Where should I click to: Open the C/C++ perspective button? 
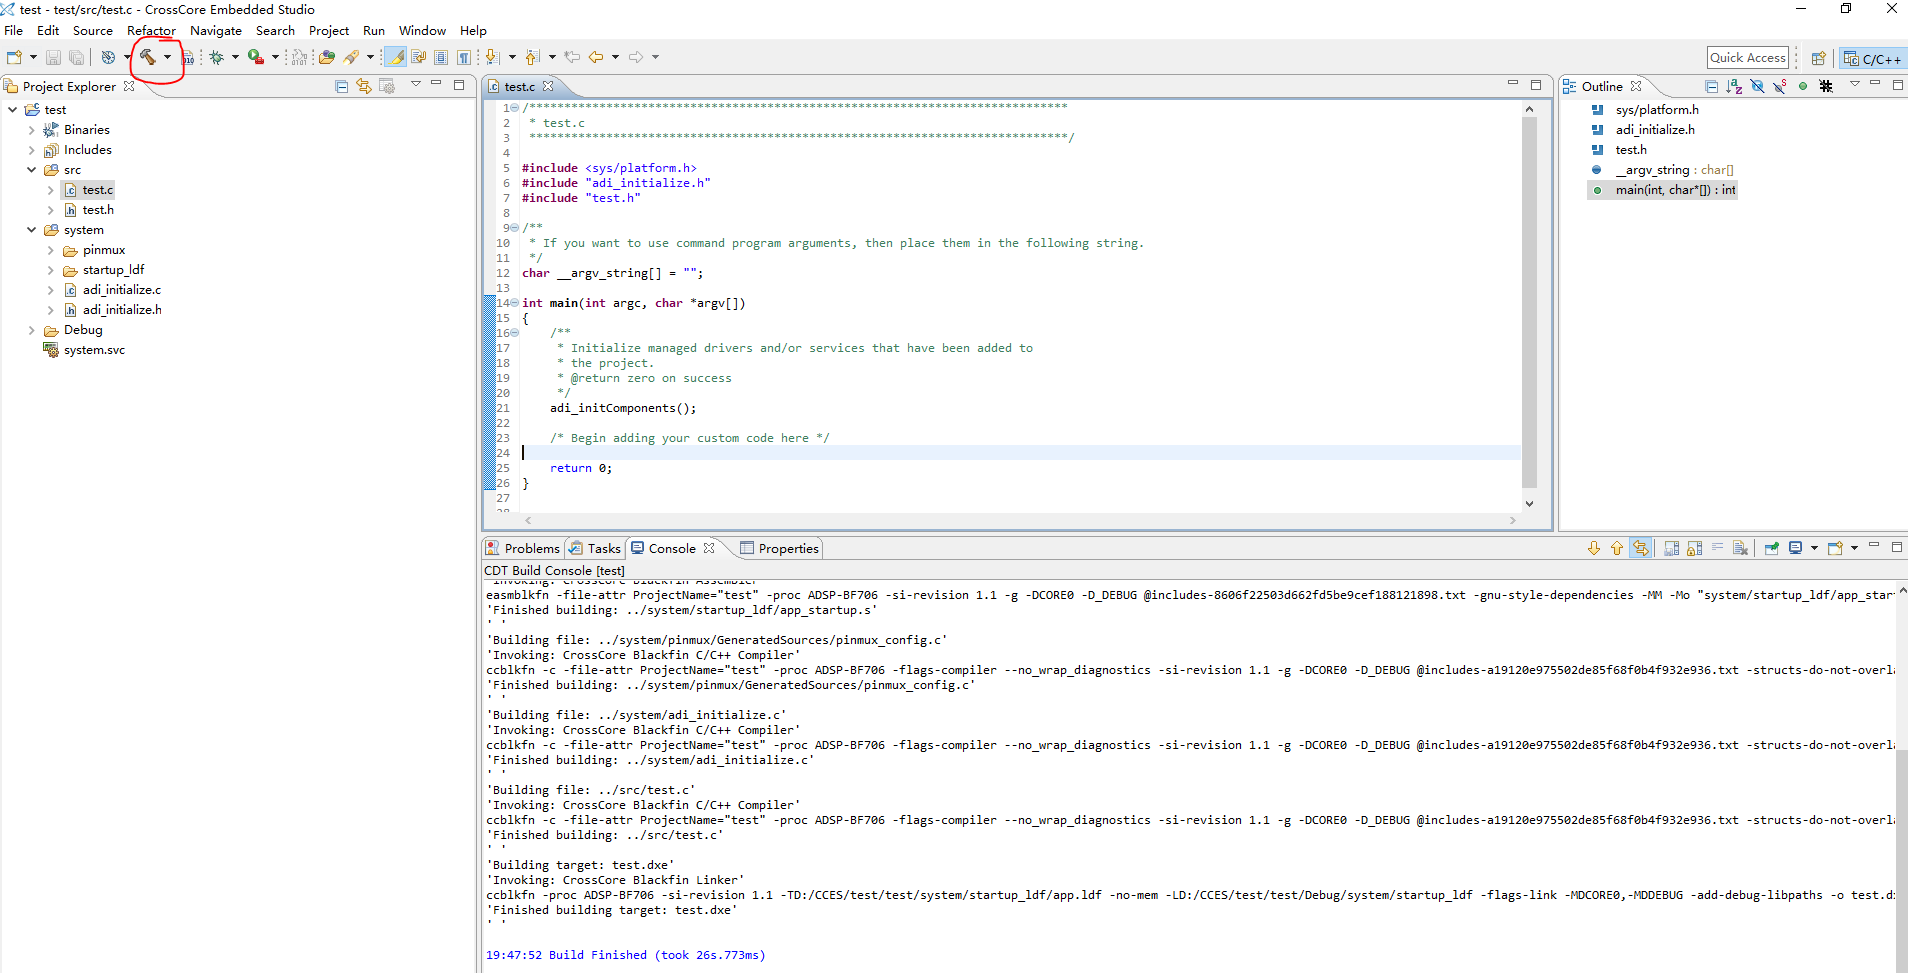click(1871, 57)
